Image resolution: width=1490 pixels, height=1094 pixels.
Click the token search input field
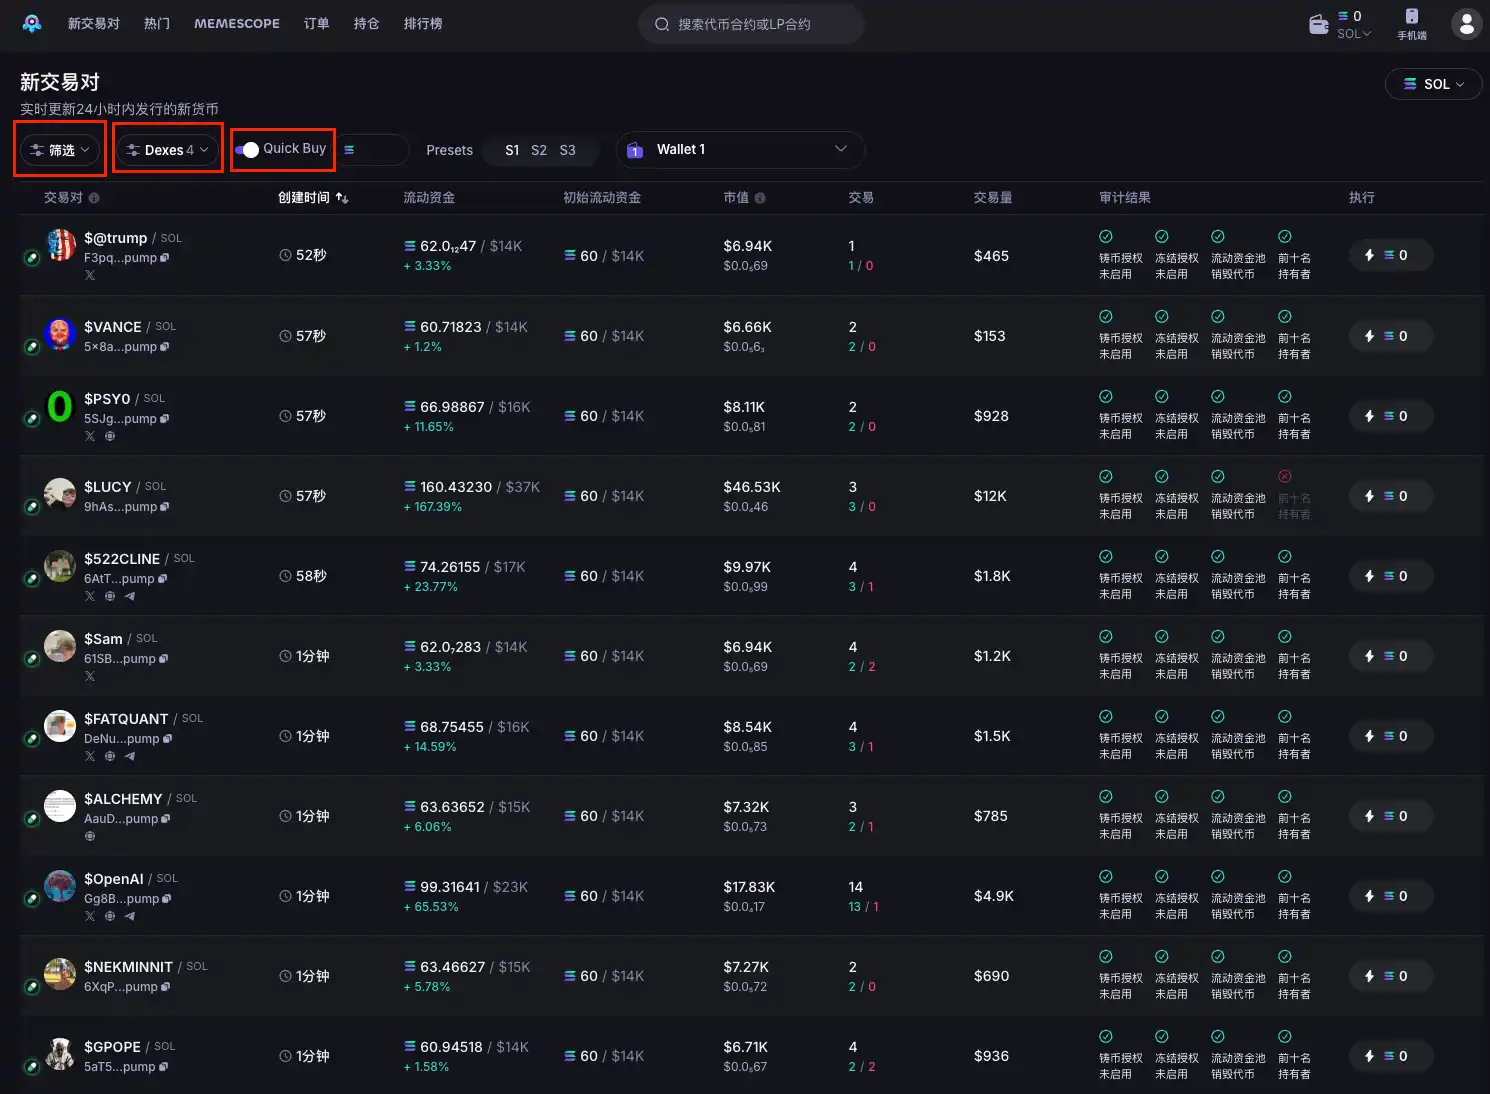point(750,24)
